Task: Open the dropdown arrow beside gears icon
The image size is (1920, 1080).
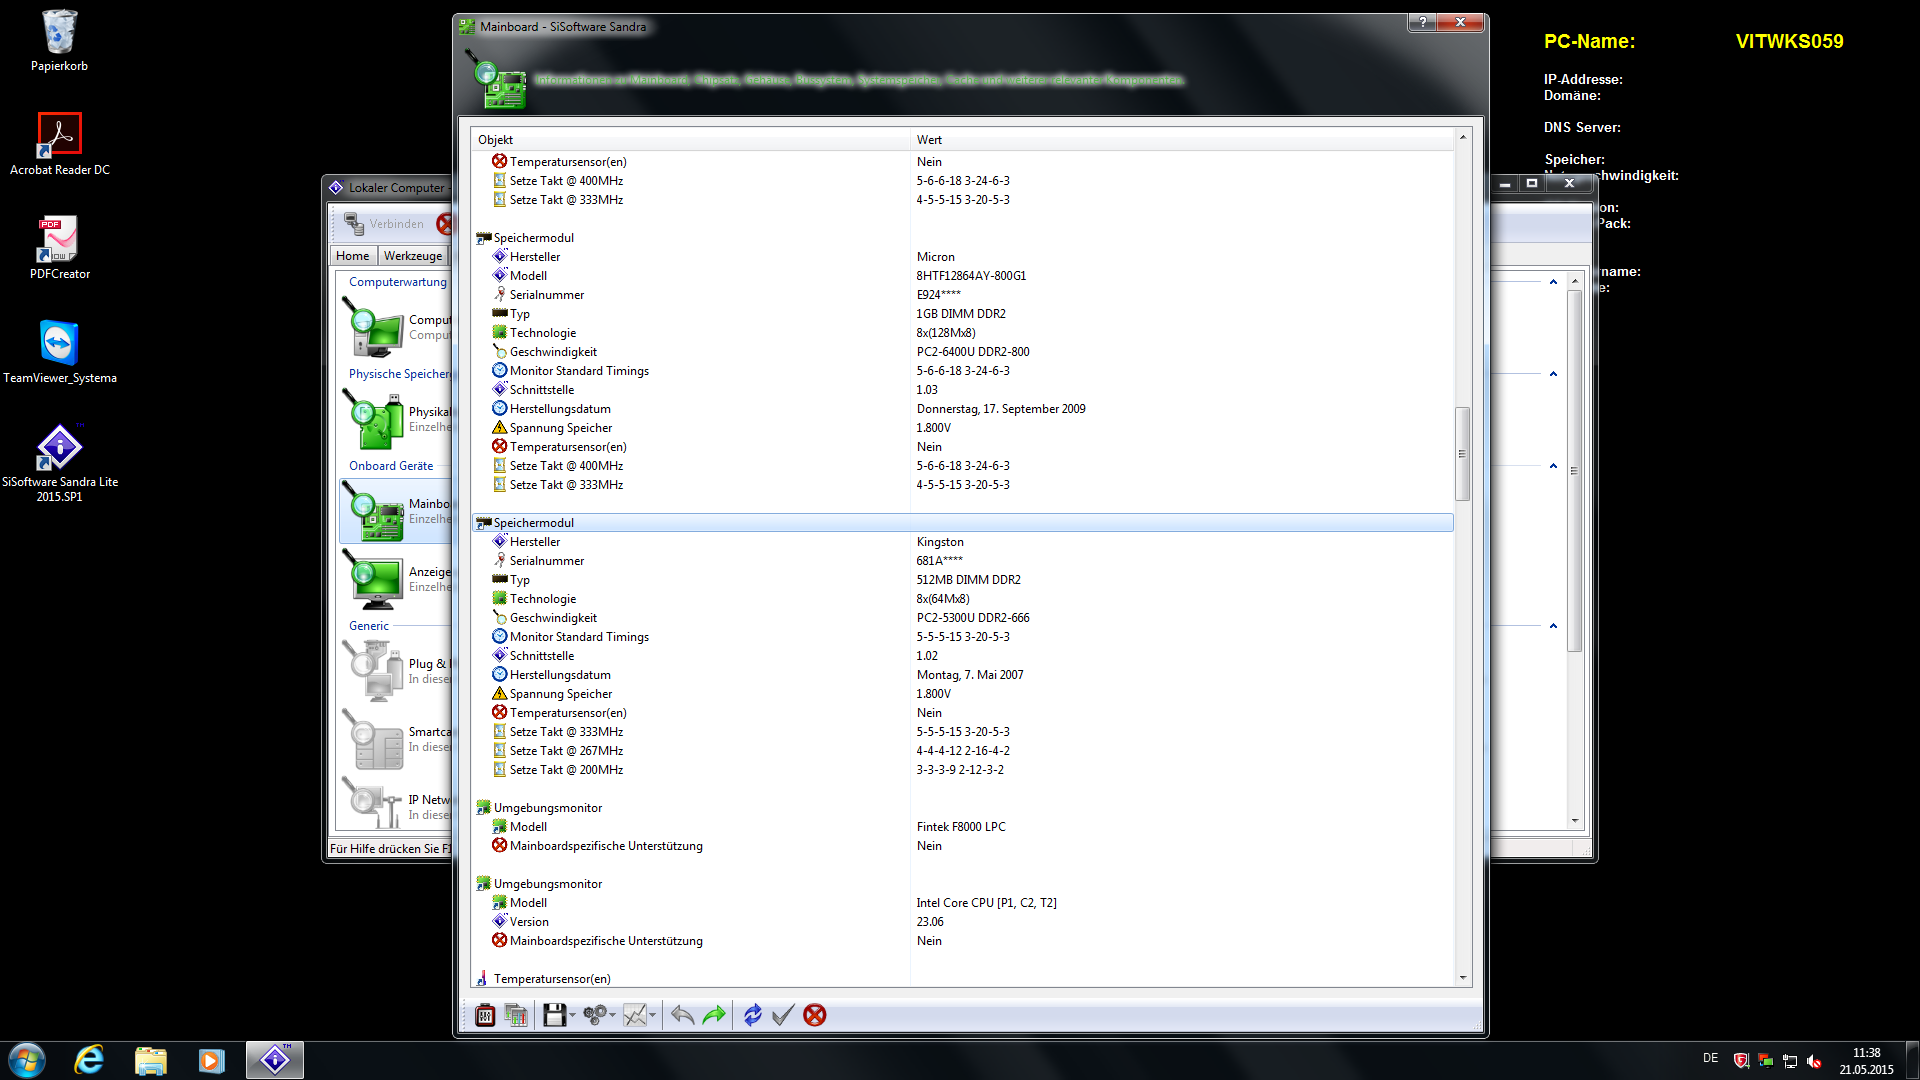Action: tap(613, 1016)
